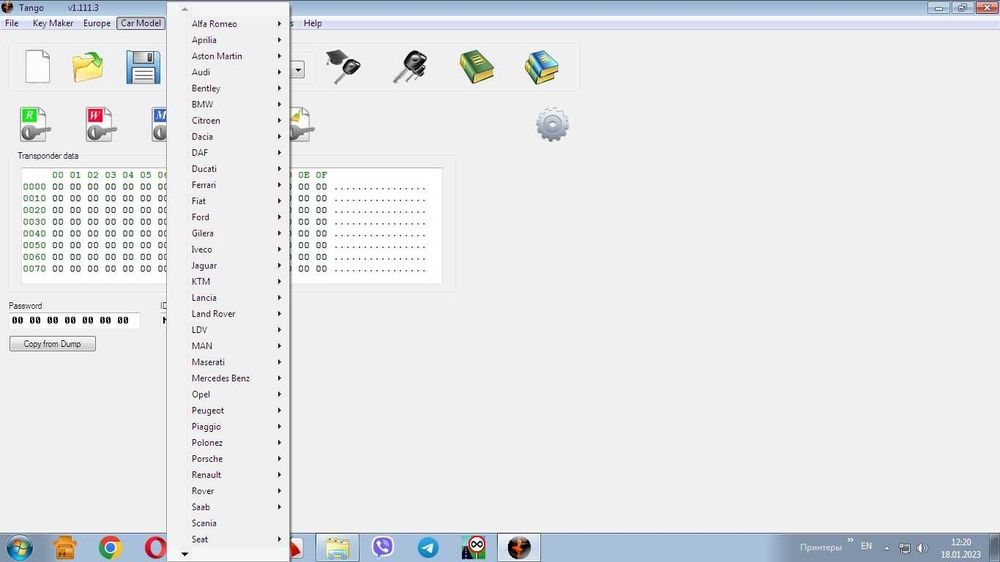The height and width of the screenshot is (562, 1000).
Task: Open Viber from the taskbar
Action: tap(383, 547)
